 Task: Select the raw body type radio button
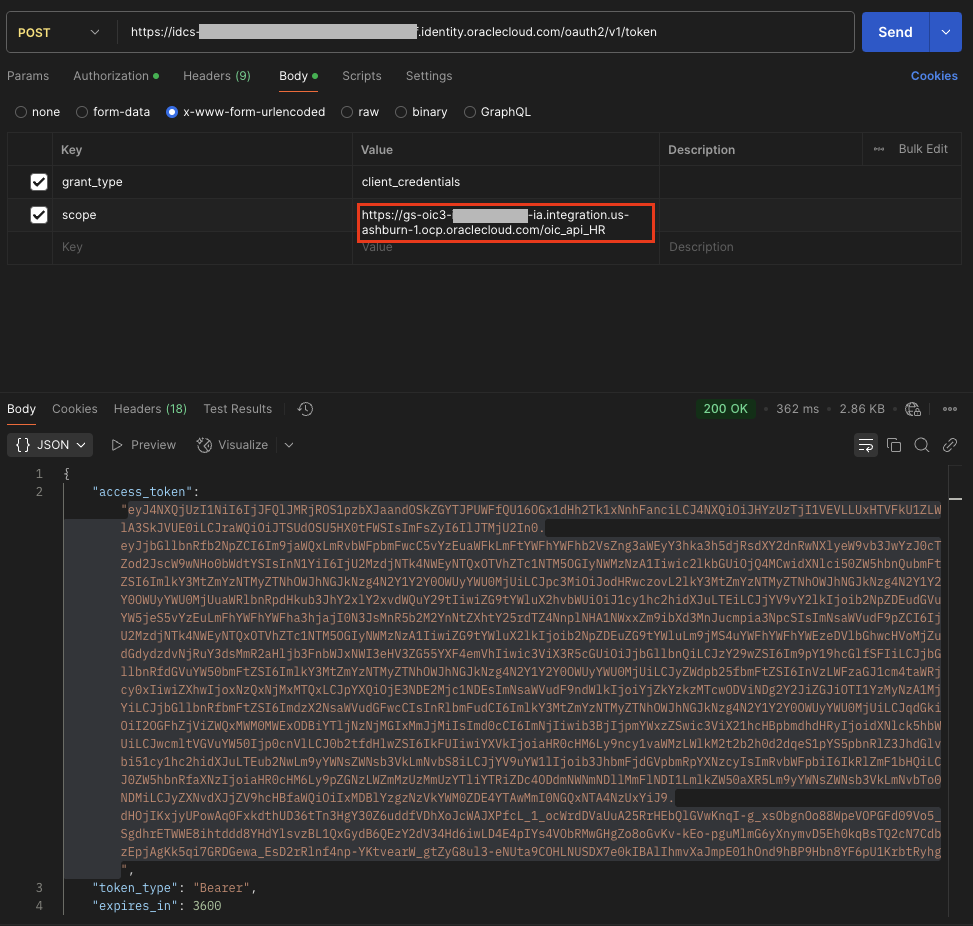click(x=347, y=112)
